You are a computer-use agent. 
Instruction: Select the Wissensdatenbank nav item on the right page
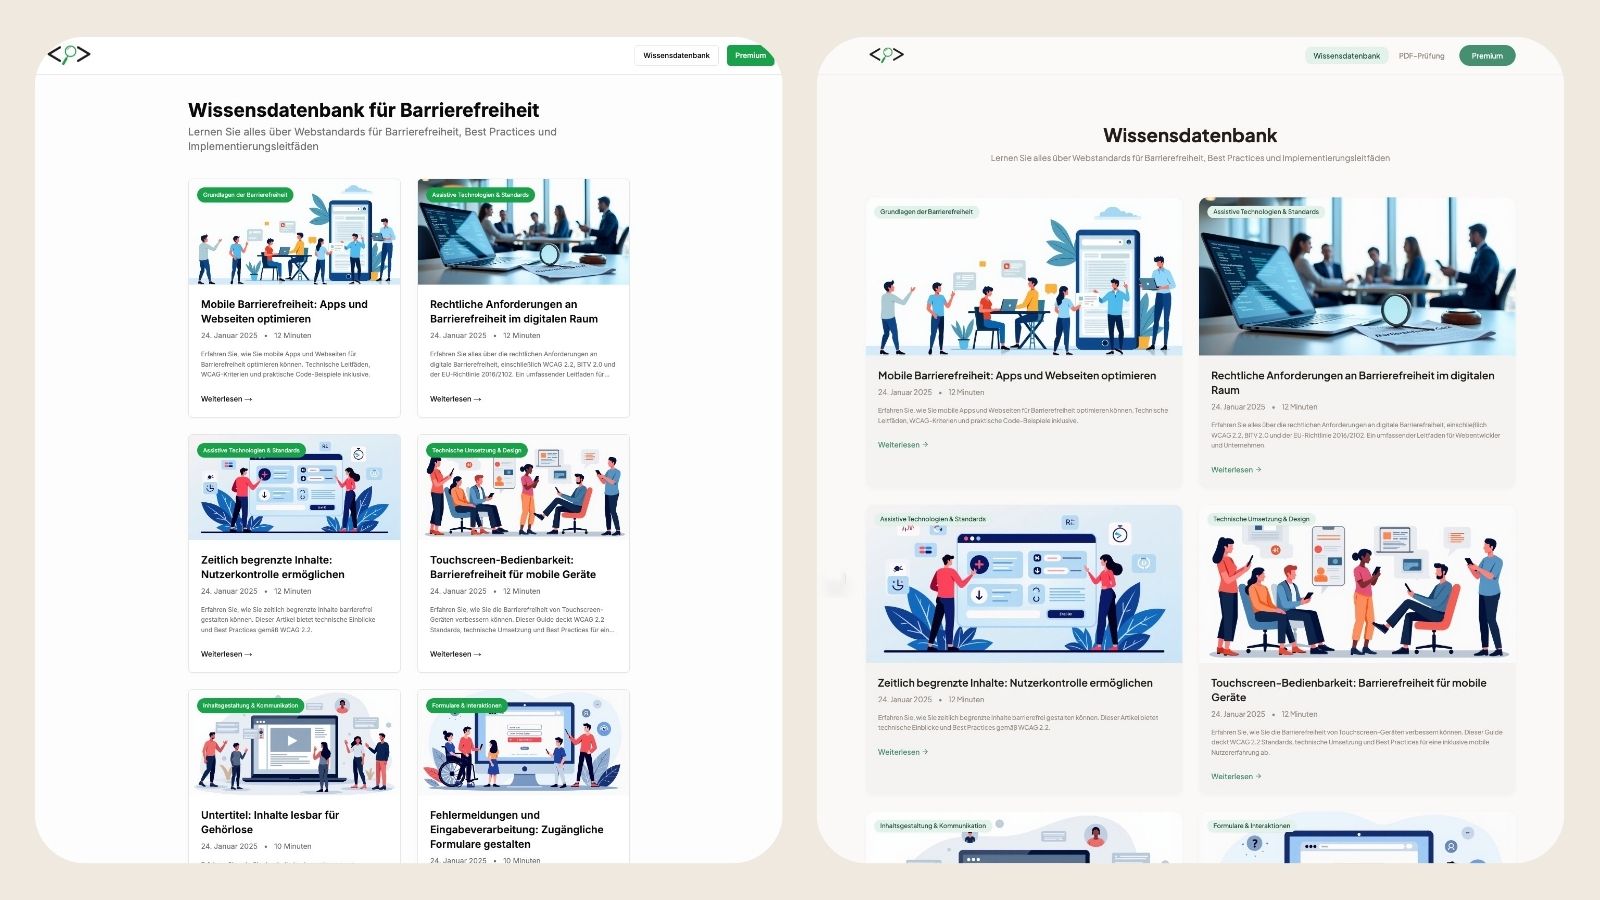(1346, 56)
